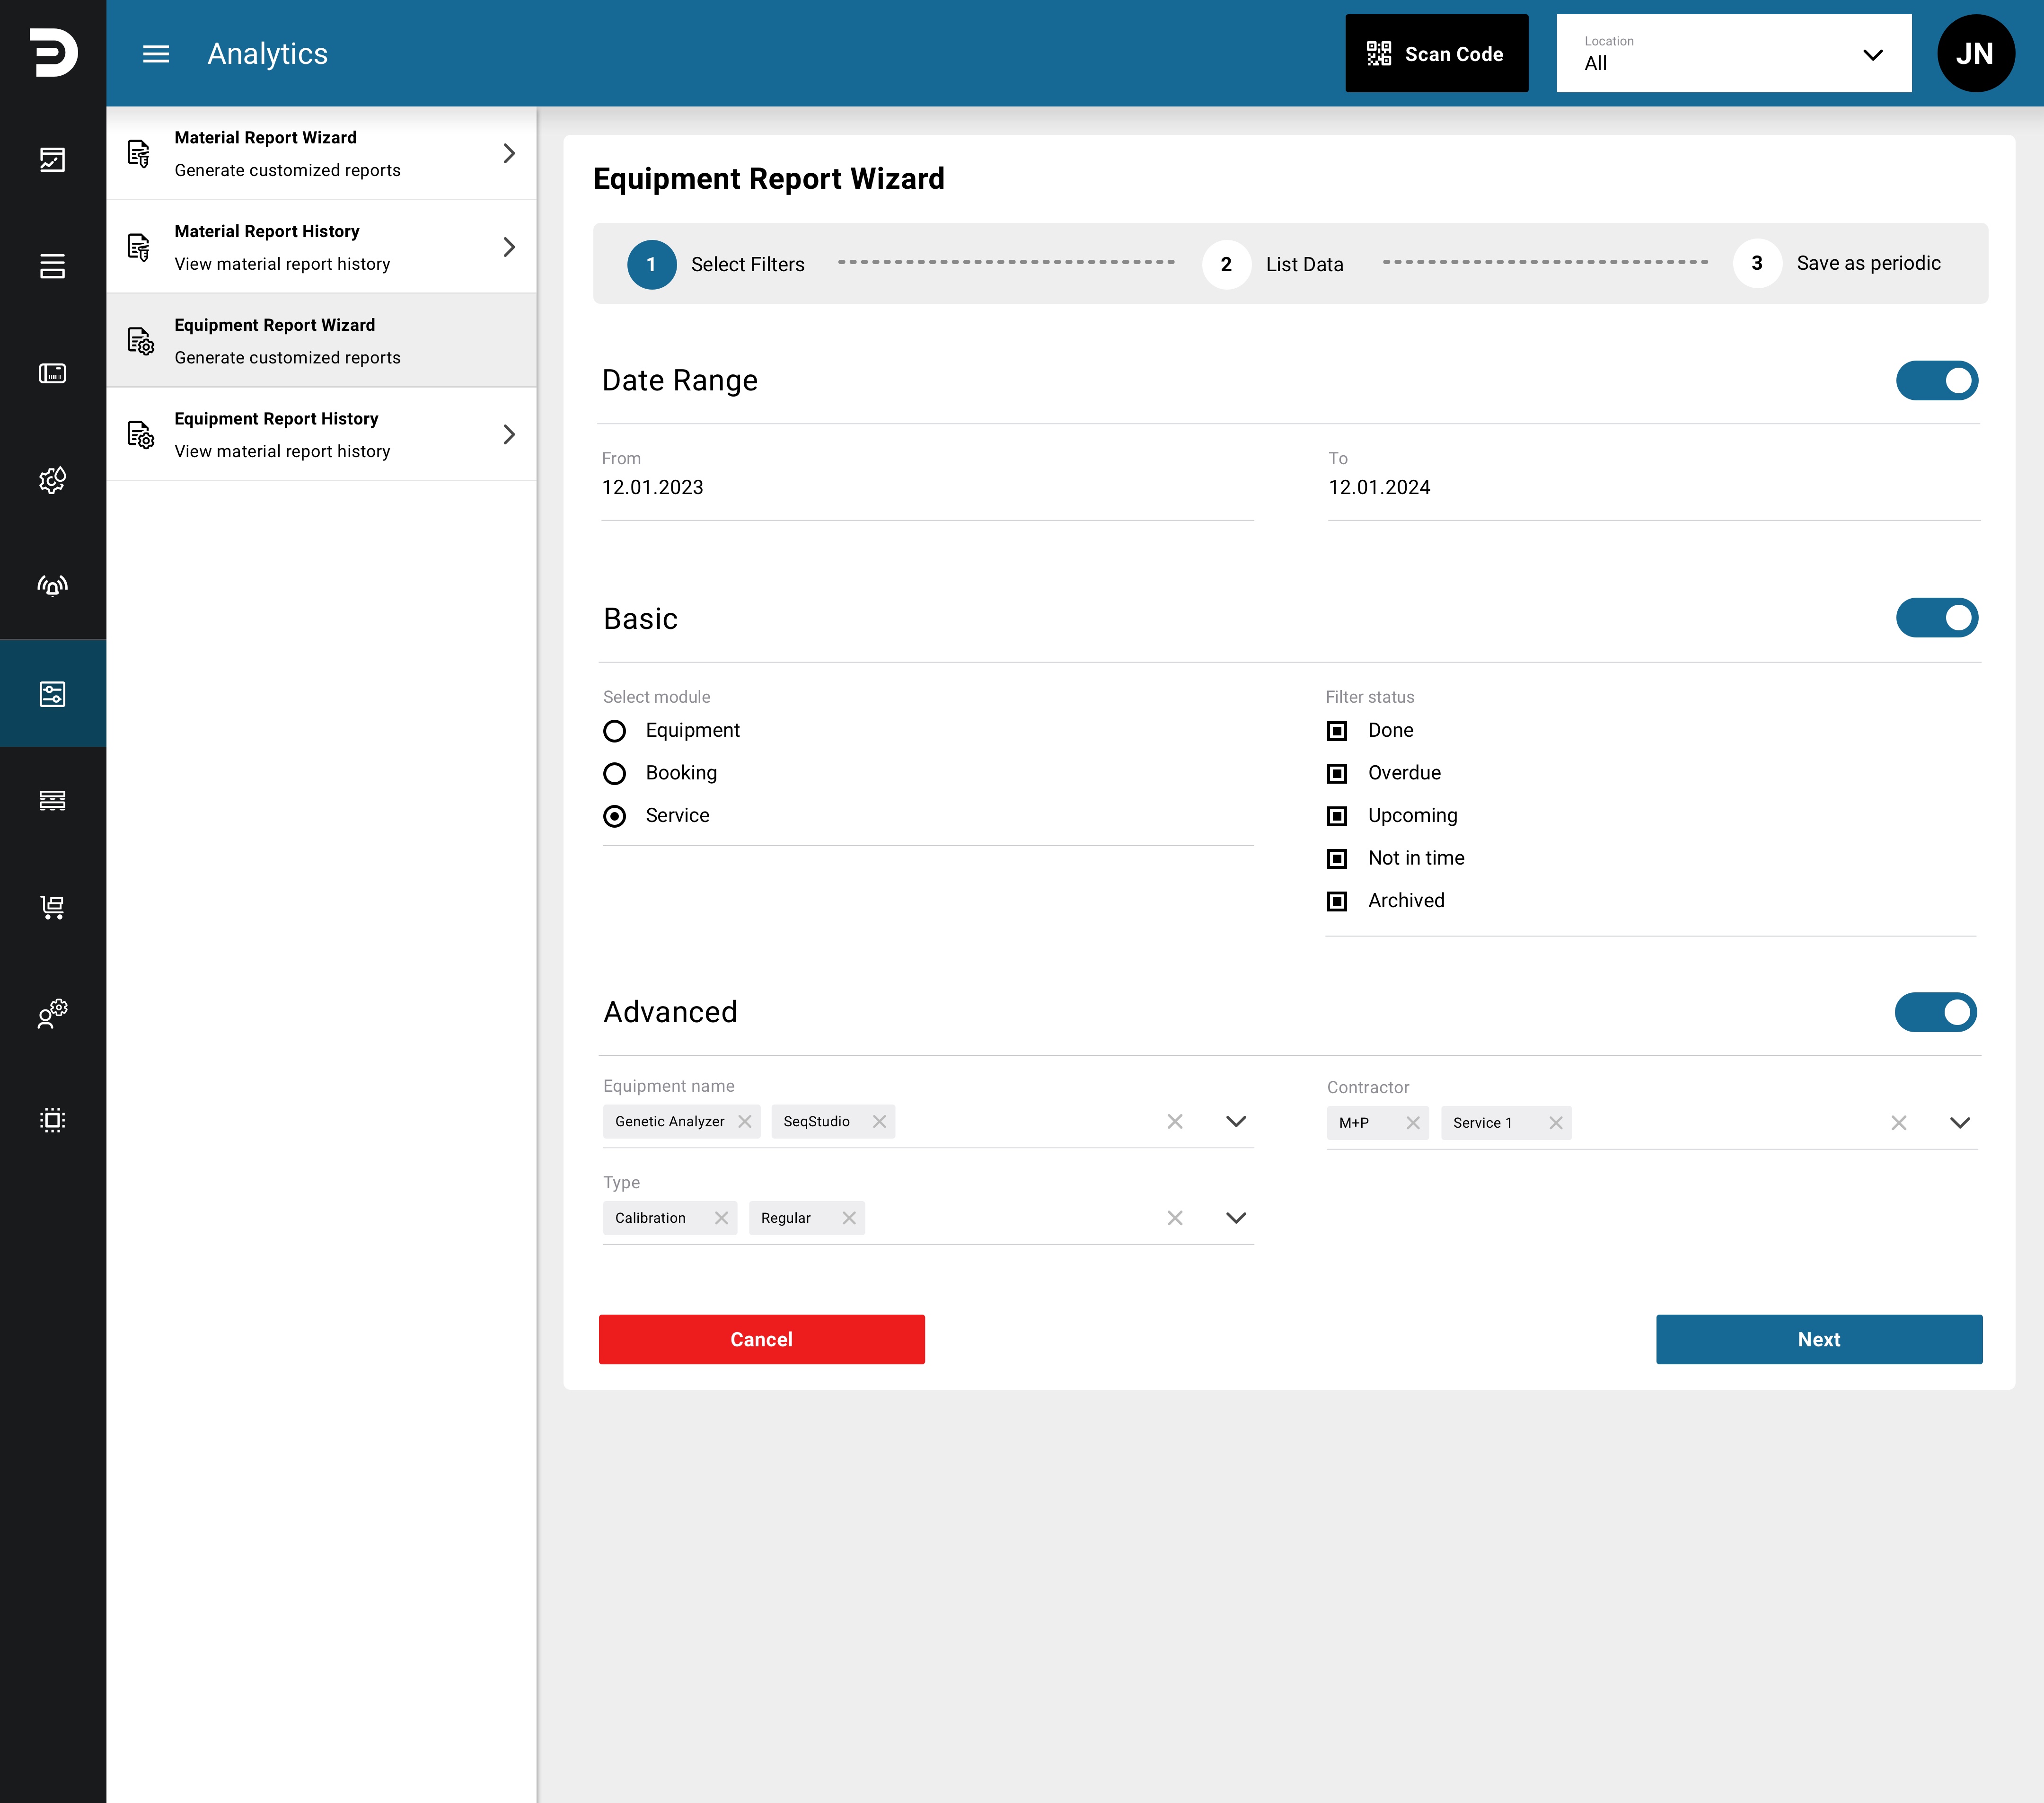Open the JN user avatar
2044x1803 pixels.
1975,54
